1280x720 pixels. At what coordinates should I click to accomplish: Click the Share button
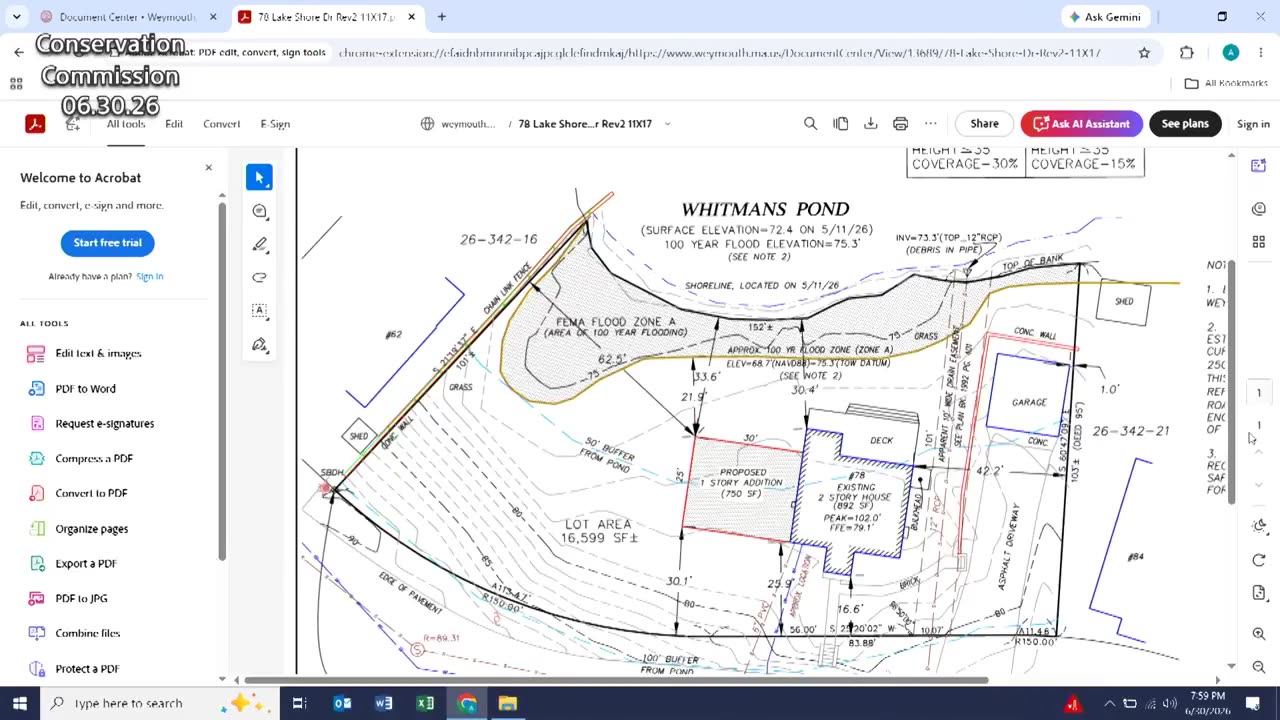coord(984,124)
